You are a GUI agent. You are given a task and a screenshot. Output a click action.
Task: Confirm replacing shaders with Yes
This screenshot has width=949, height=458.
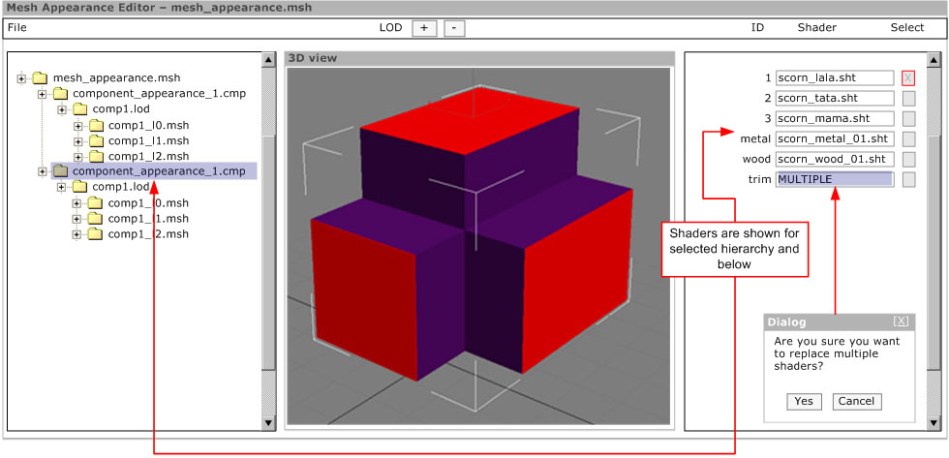[x=803, y=401]
